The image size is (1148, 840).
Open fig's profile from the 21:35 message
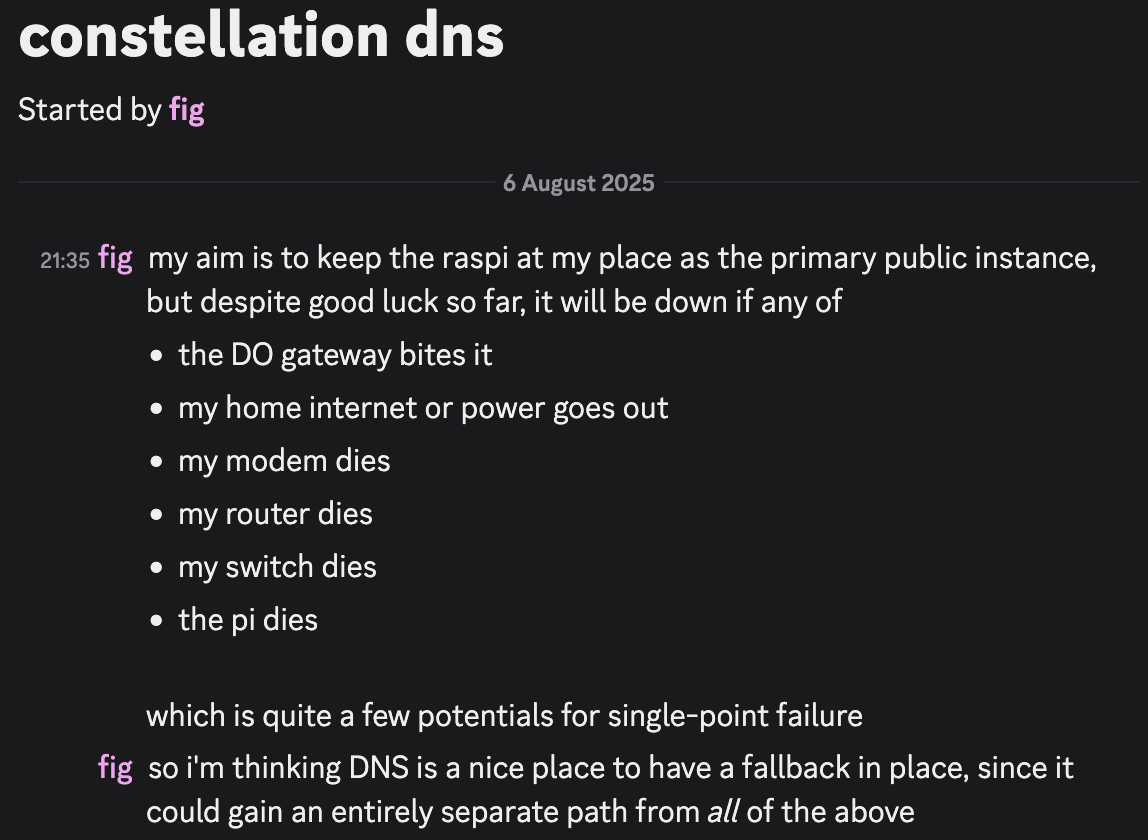[116, 259]
